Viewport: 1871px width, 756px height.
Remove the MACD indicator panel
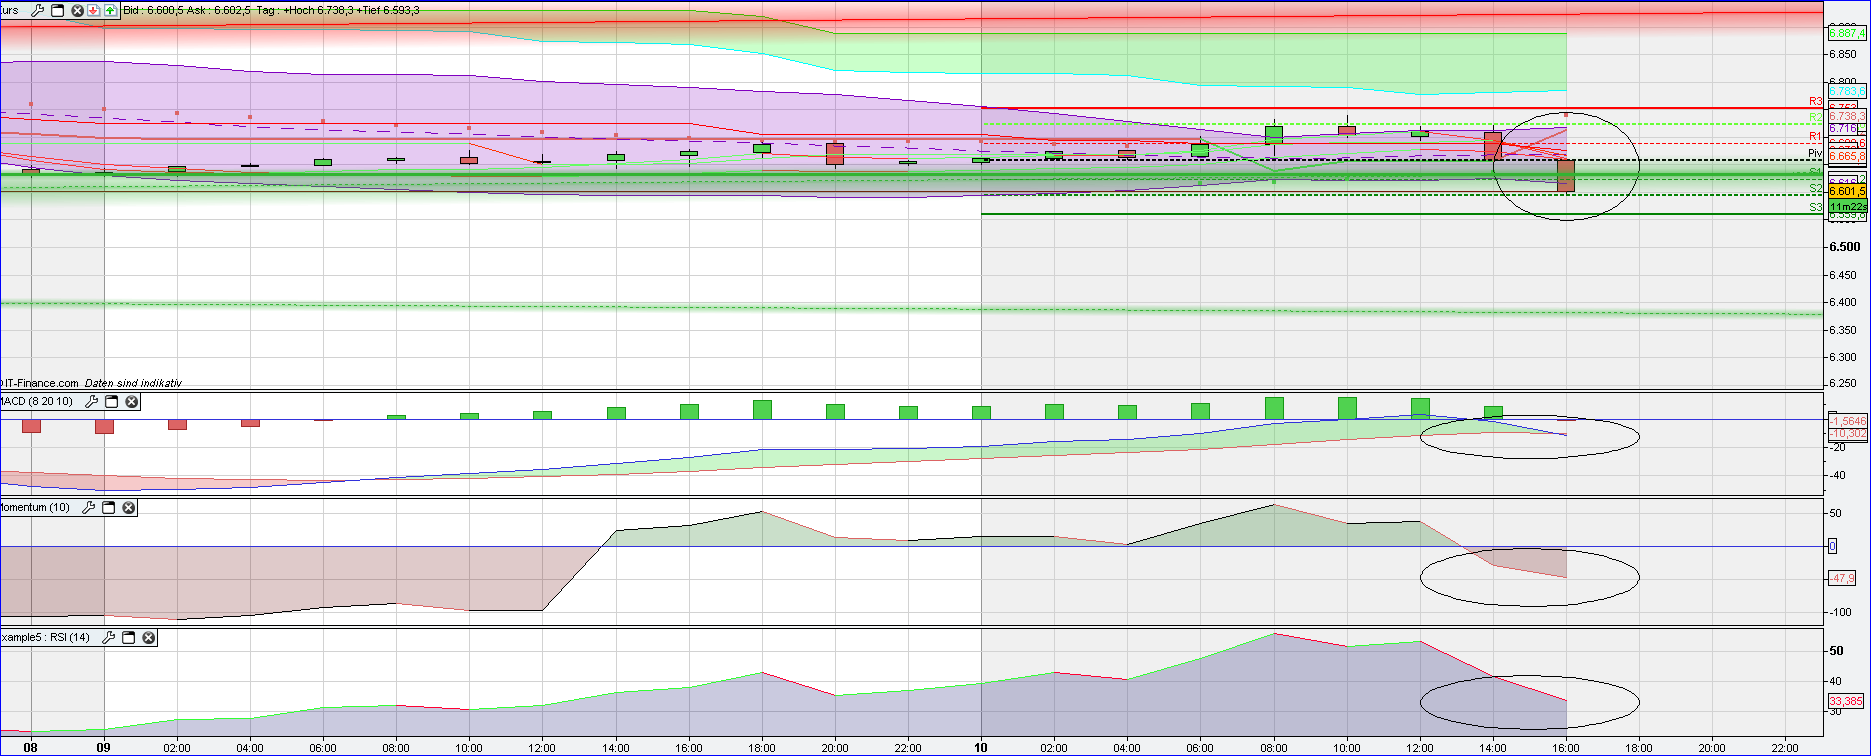pyautogui.click(x=132, y=401)
